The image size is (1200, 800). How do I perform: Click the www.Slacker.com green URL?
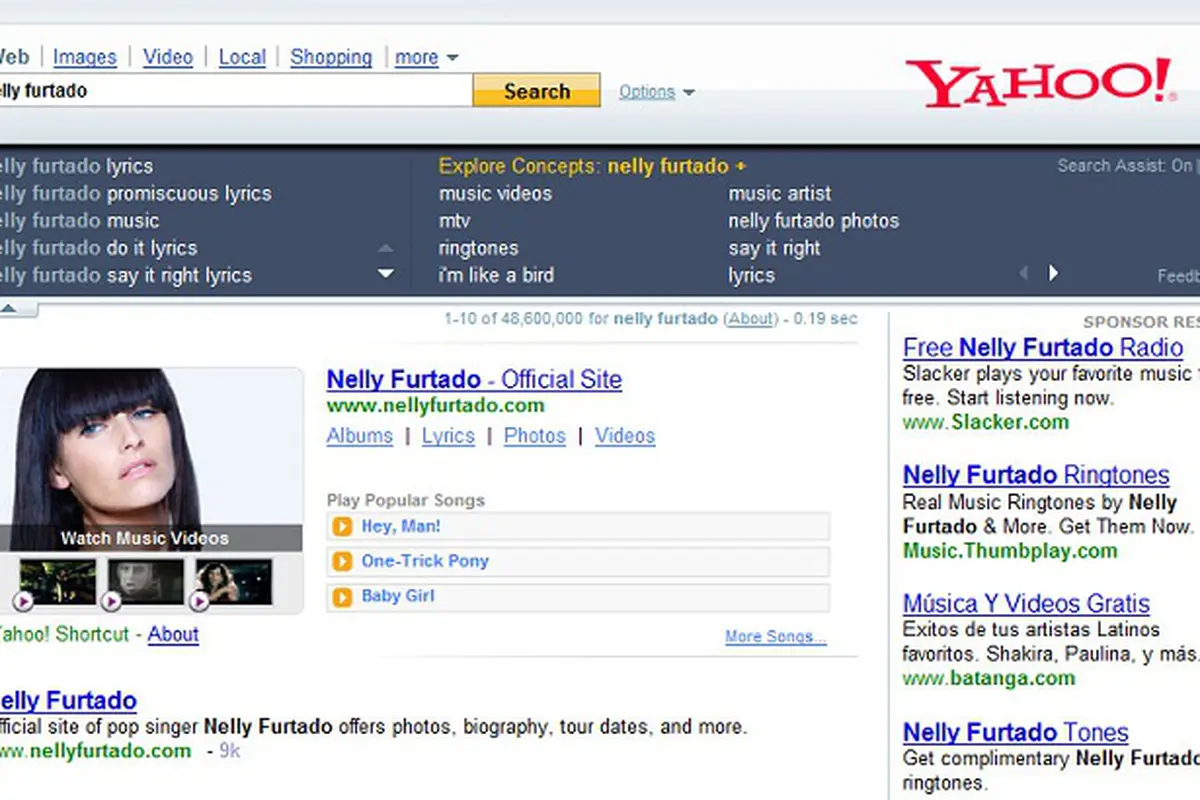[986, 422]
